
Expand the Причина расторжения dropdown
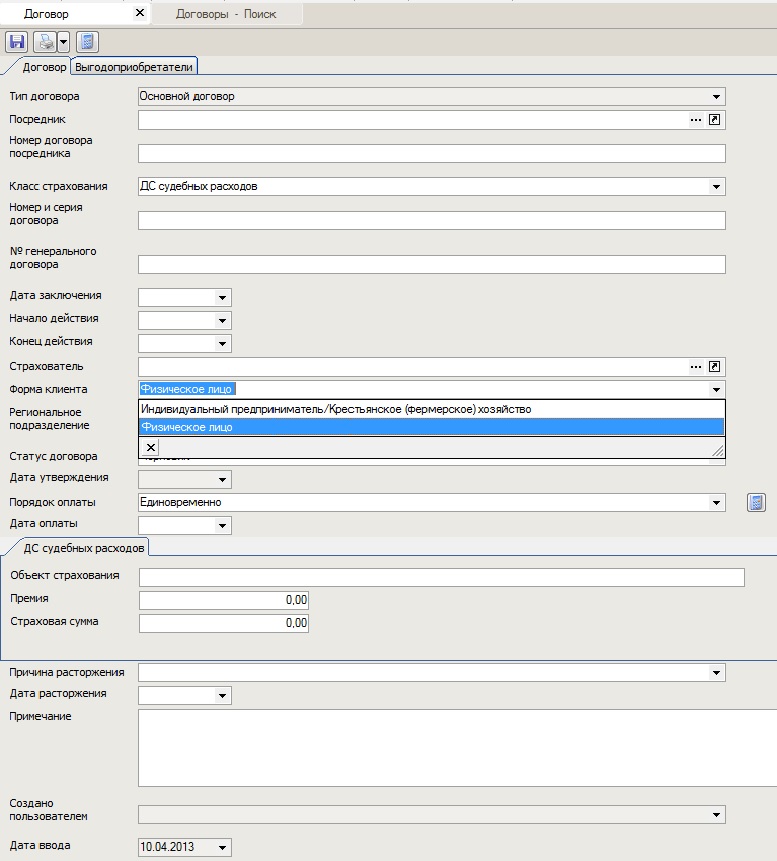coord(716,673)
